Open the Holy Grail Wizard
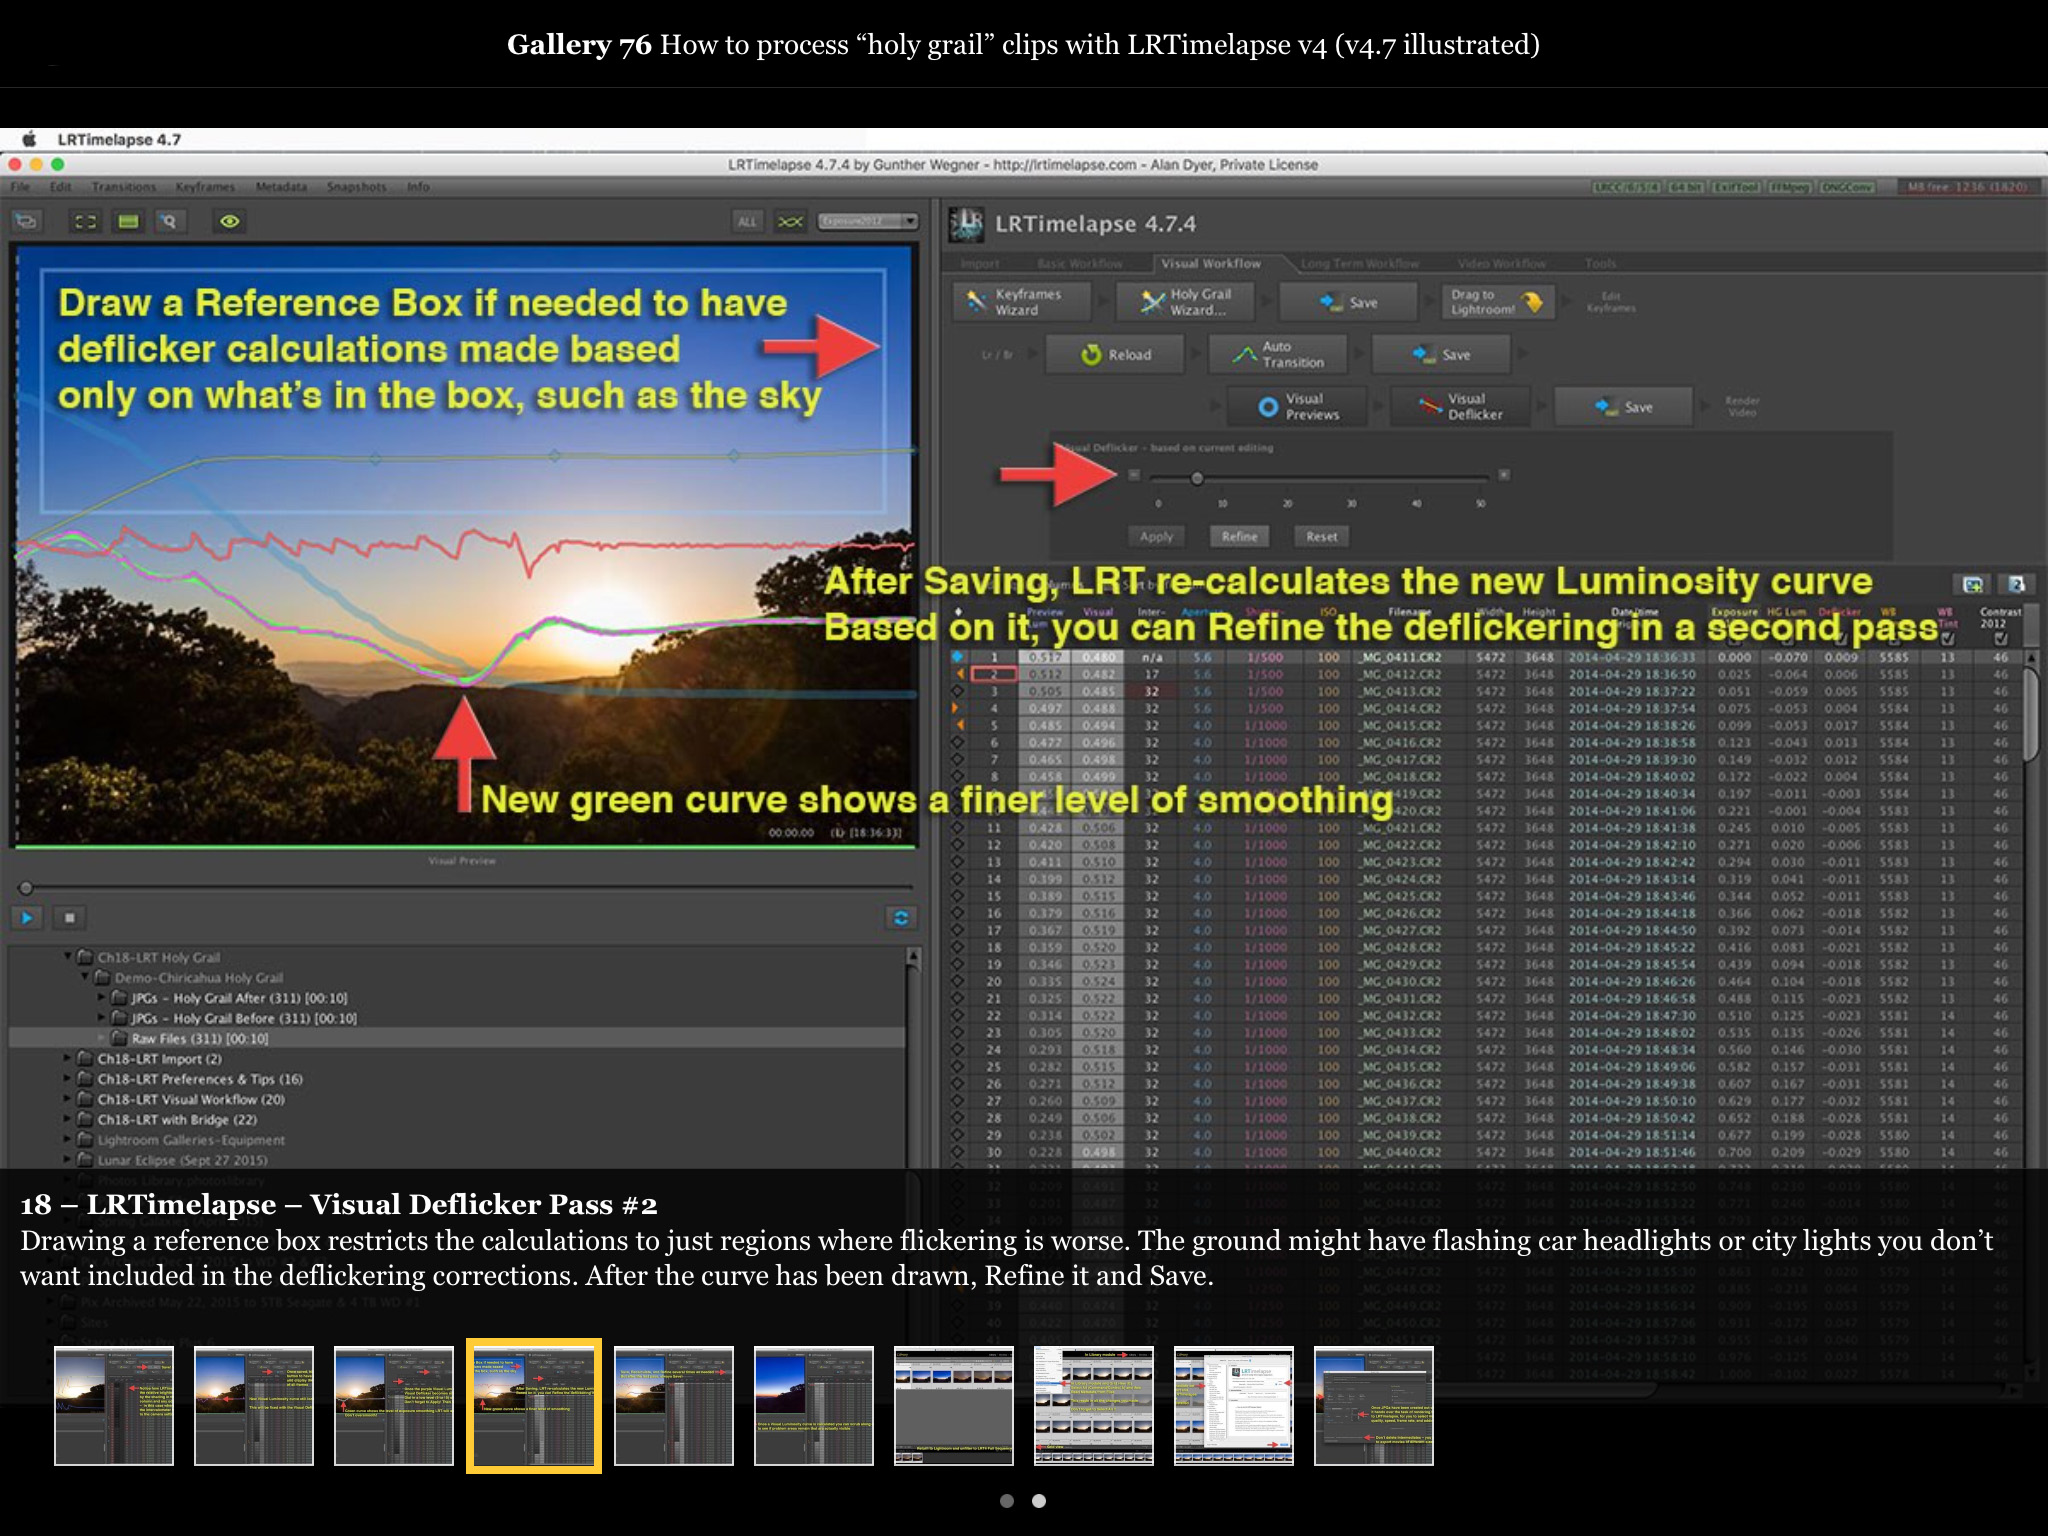Screen dimensions: 2048x1536 click(1187, 302)
